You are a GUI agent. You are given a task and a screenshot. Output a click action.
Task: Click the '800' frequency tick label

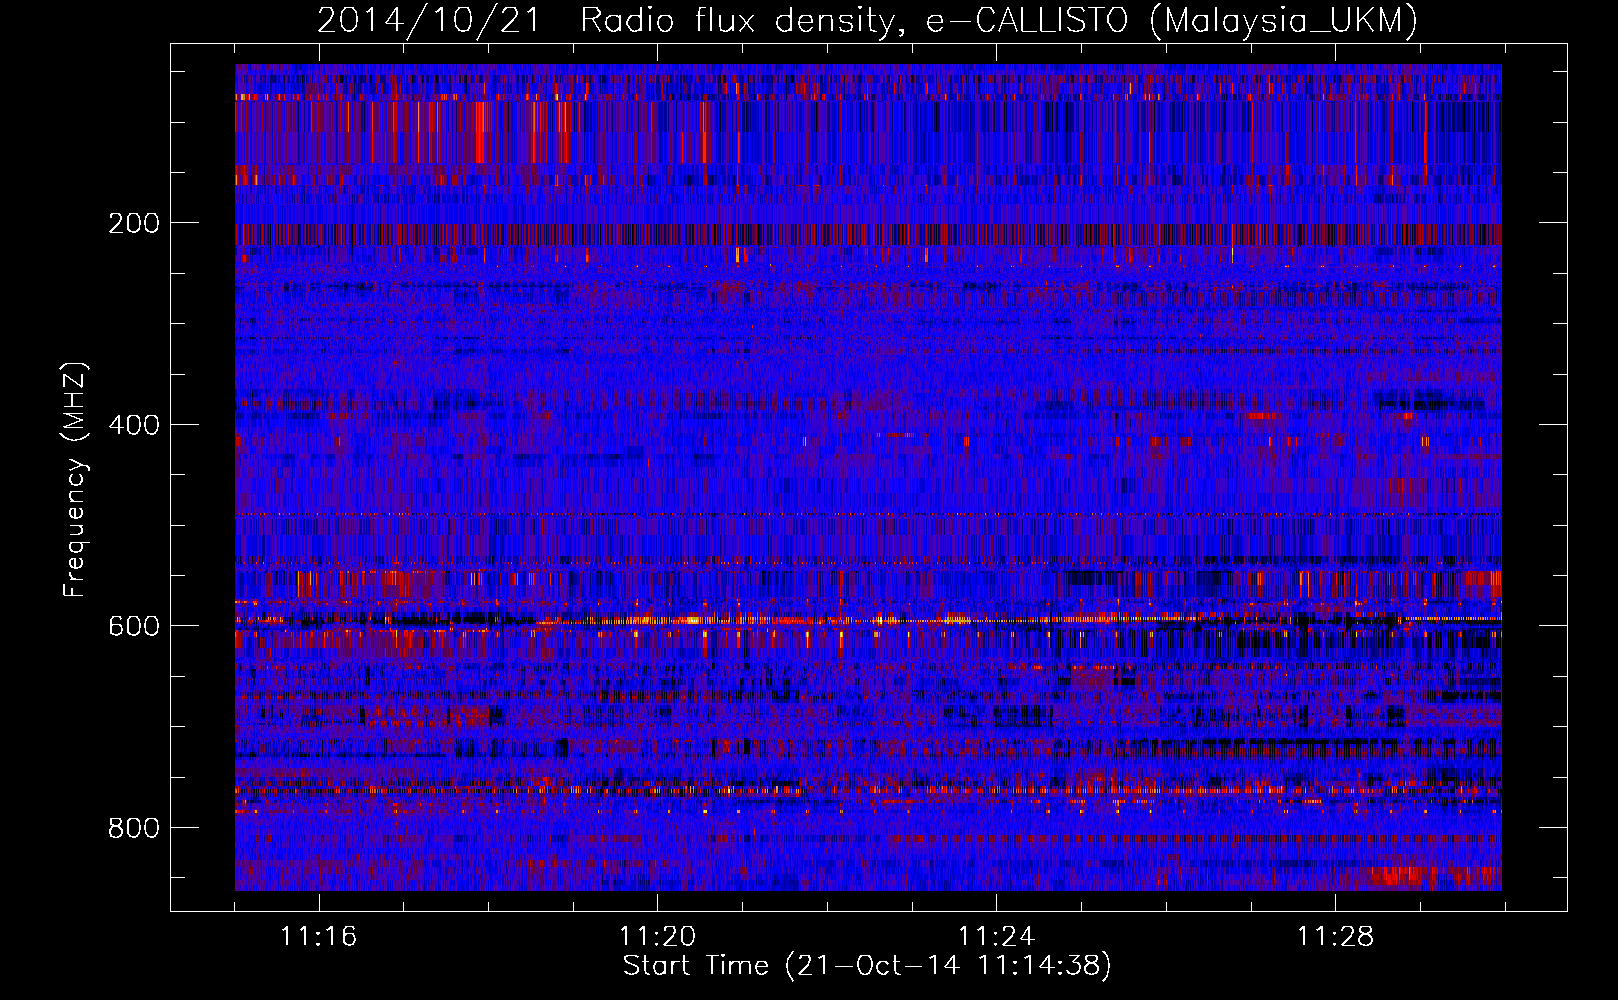pos(133,828)
